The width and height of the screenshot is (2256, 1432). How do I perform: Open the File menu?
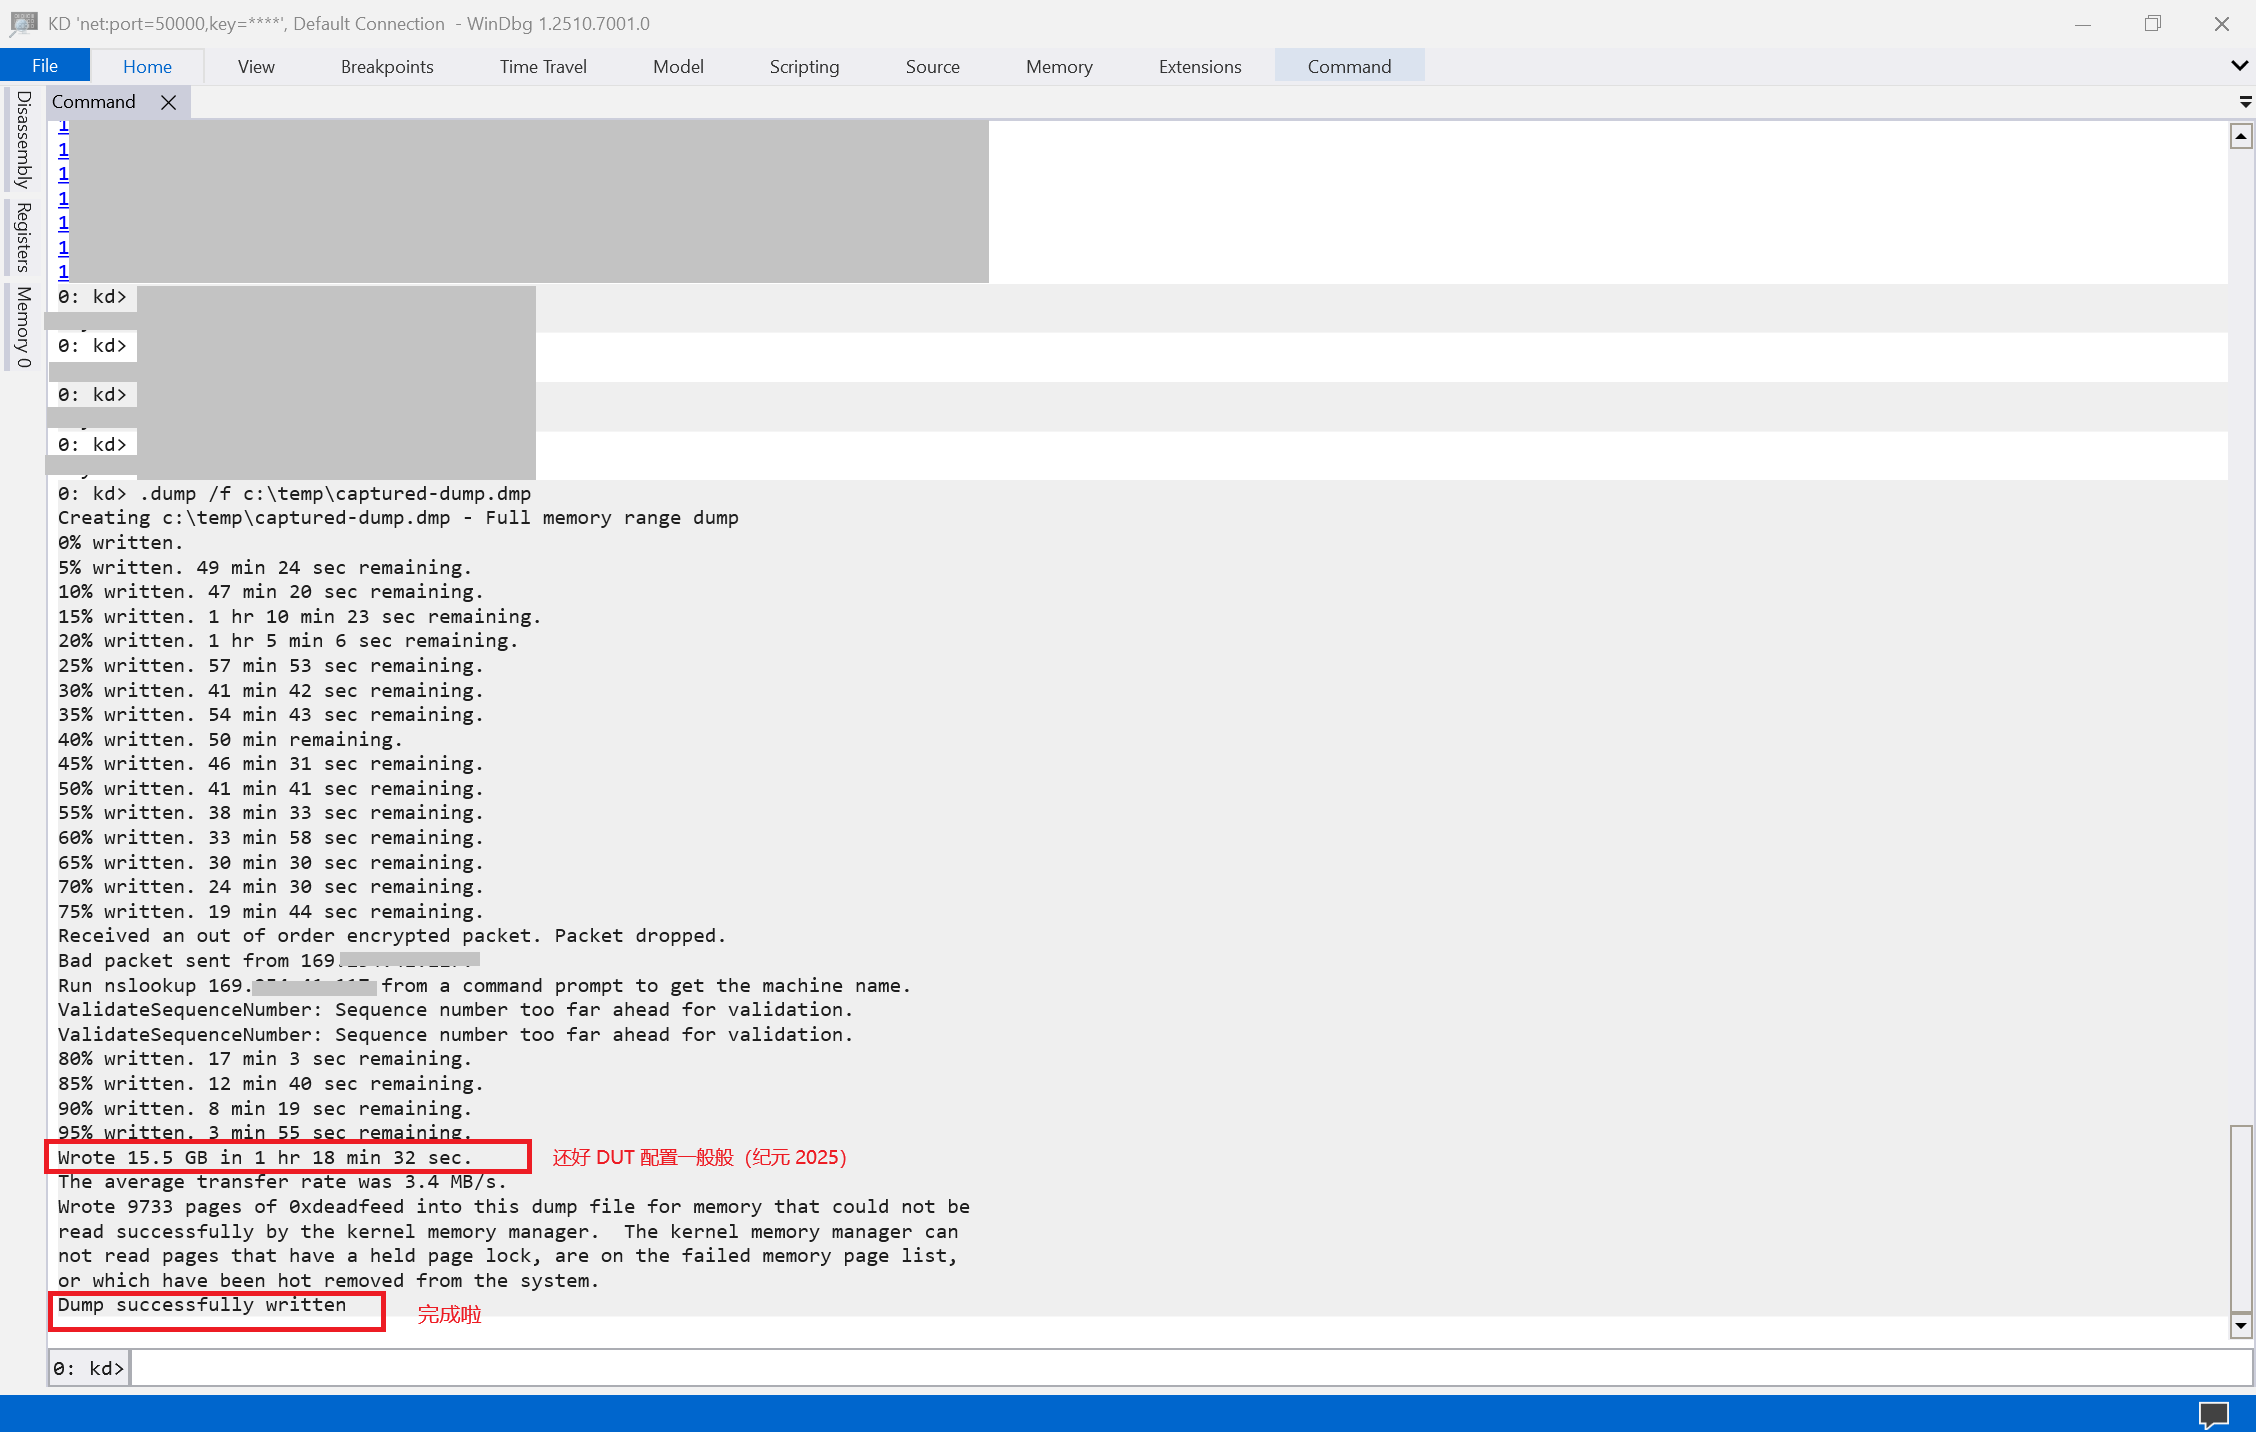(45, 66)
